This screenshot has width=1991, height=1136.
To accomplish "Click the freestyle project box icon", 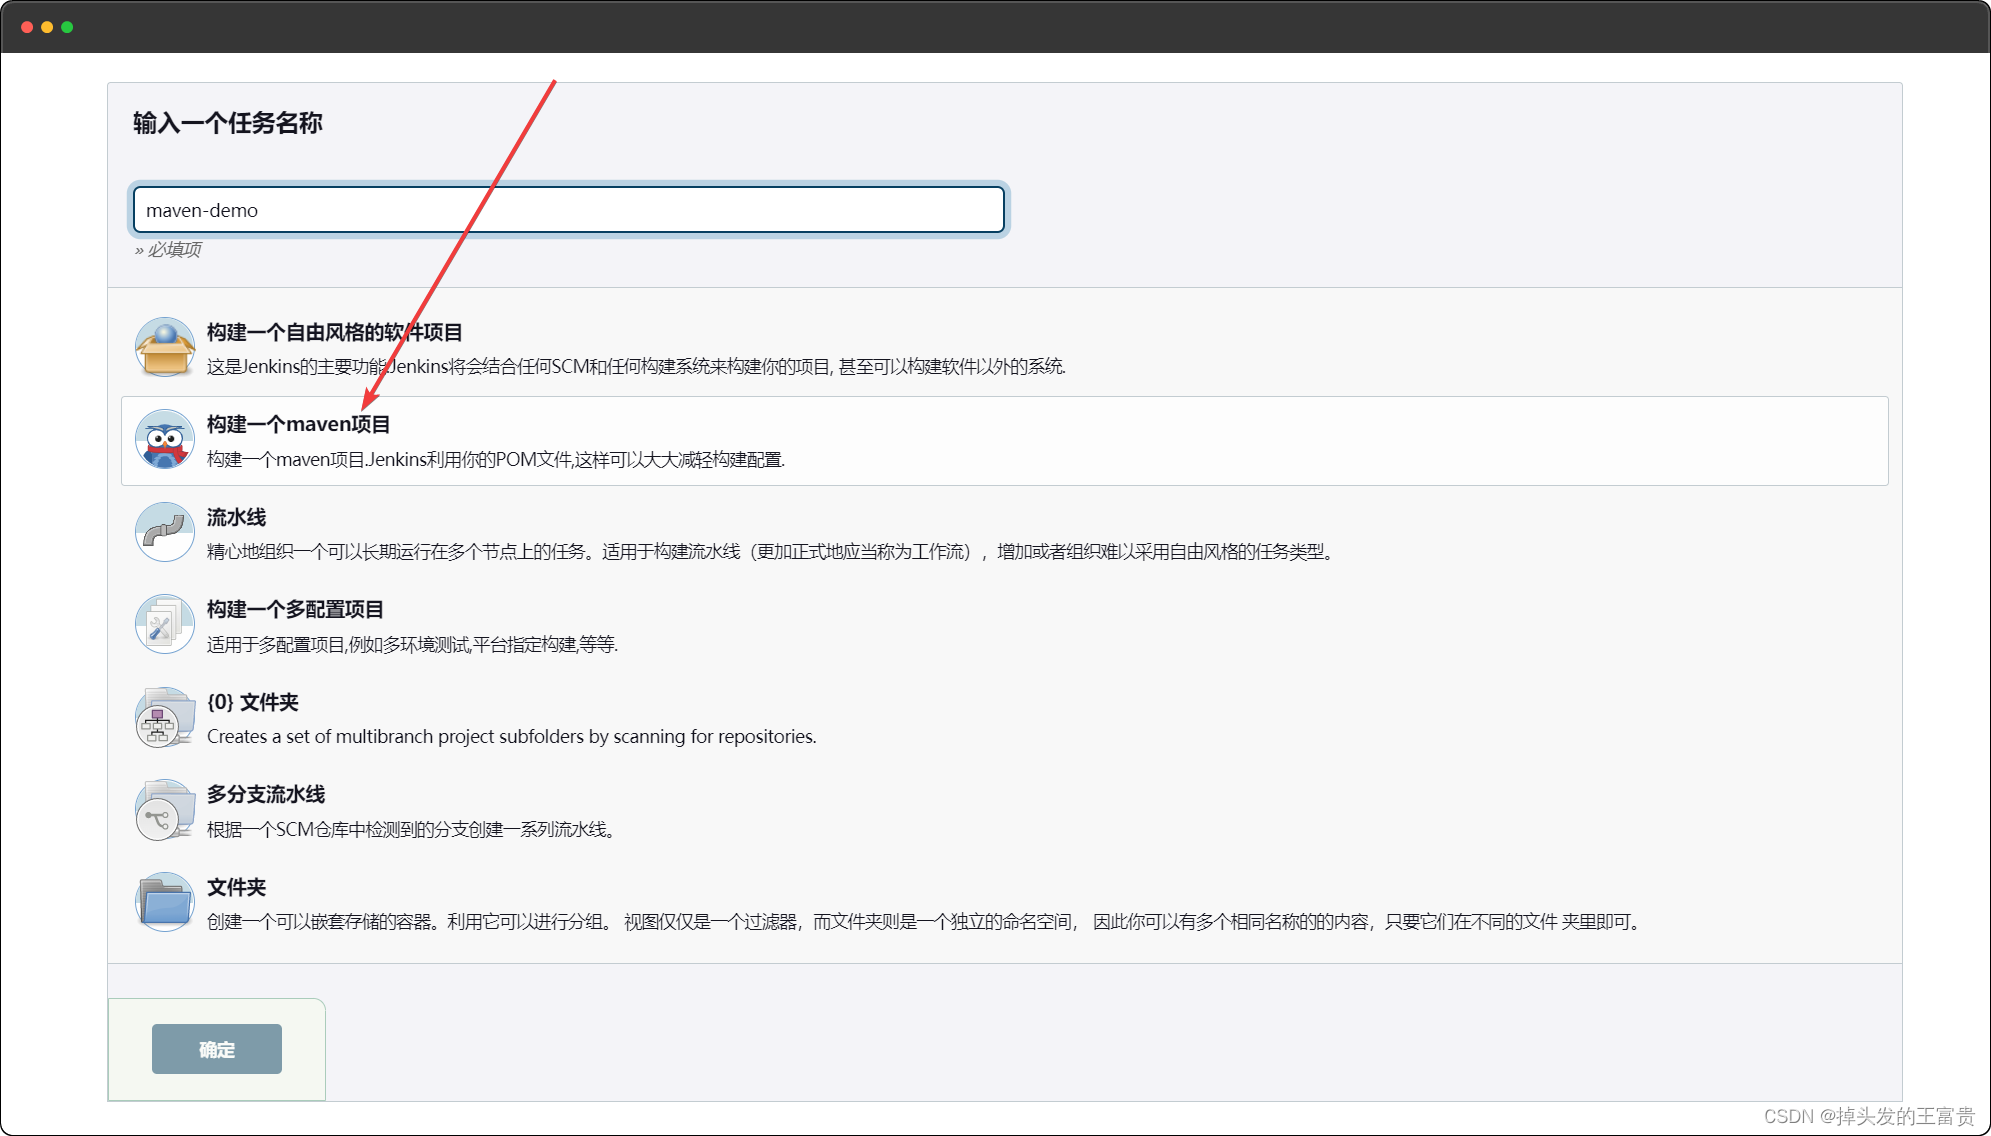I will click(x=165, y=347).
